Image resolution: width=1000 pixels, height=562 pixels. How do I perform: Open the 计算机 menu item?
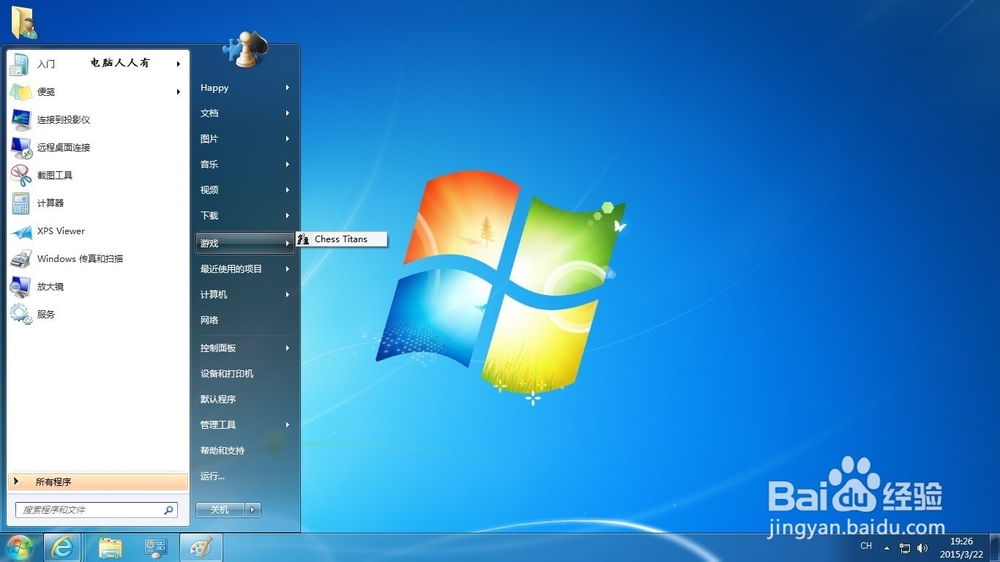pyautogui.click(x=245, y=294)
